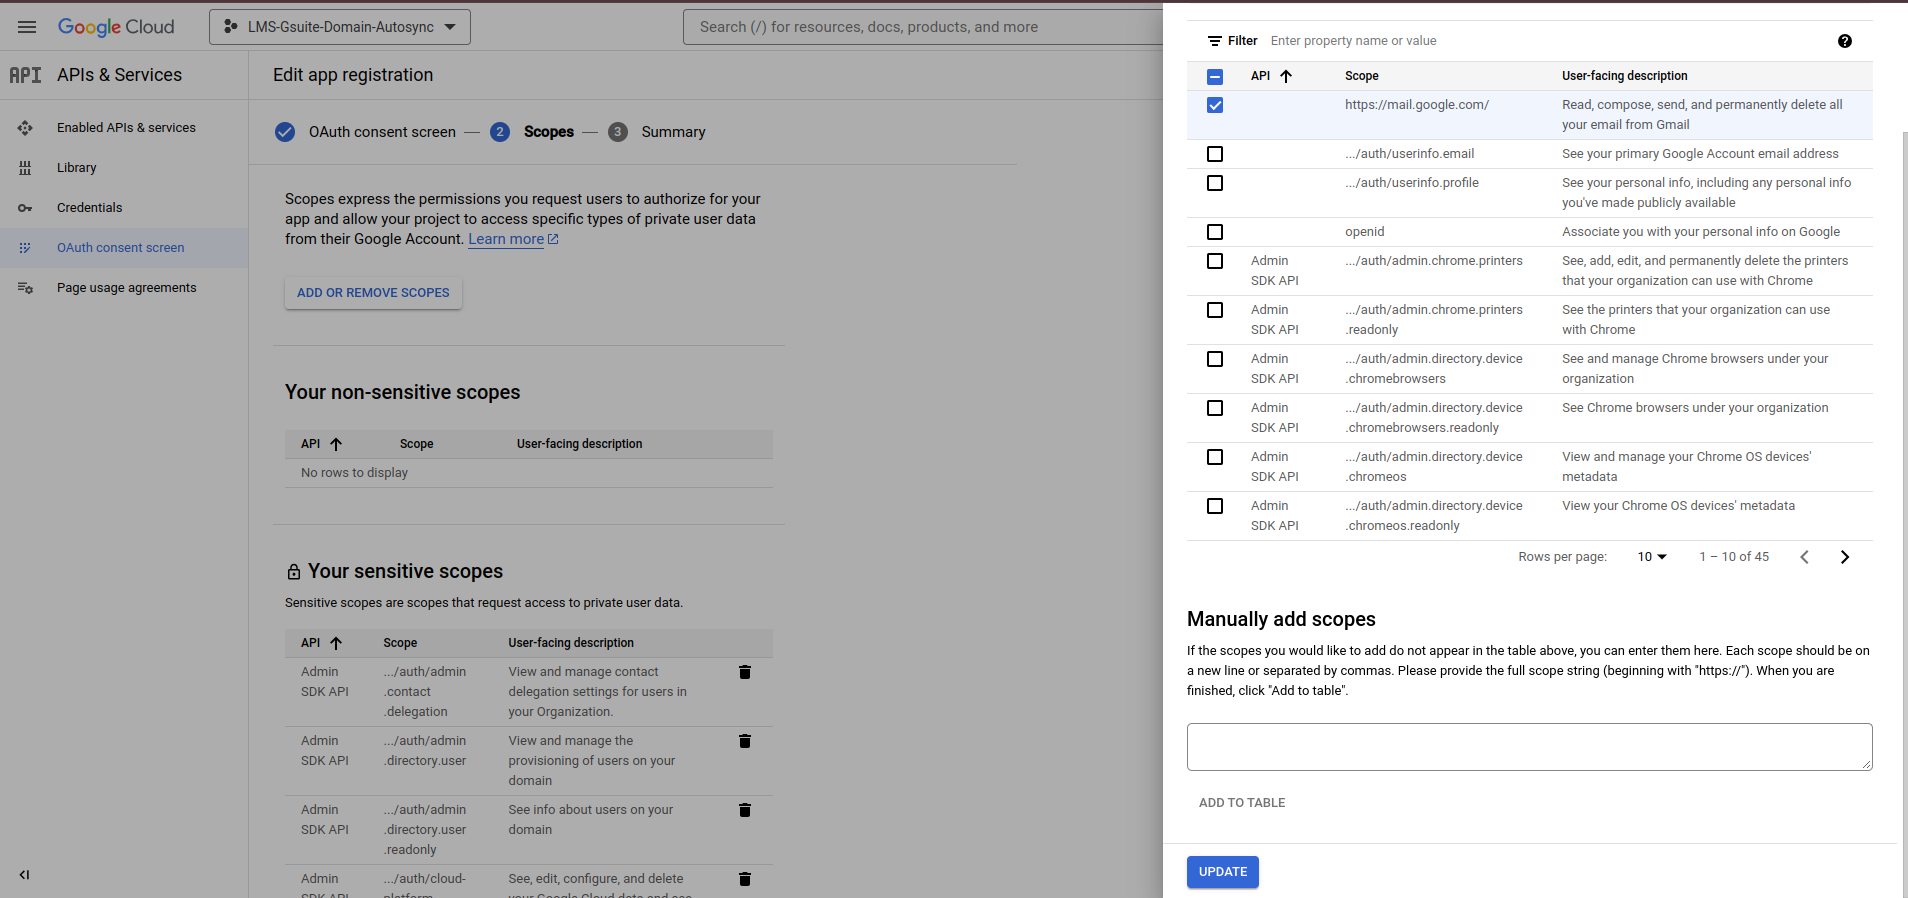This screenshot has width=1908, height=898.
Task: Check the admin.chrome.printers scope
Action: point(1215,261)
